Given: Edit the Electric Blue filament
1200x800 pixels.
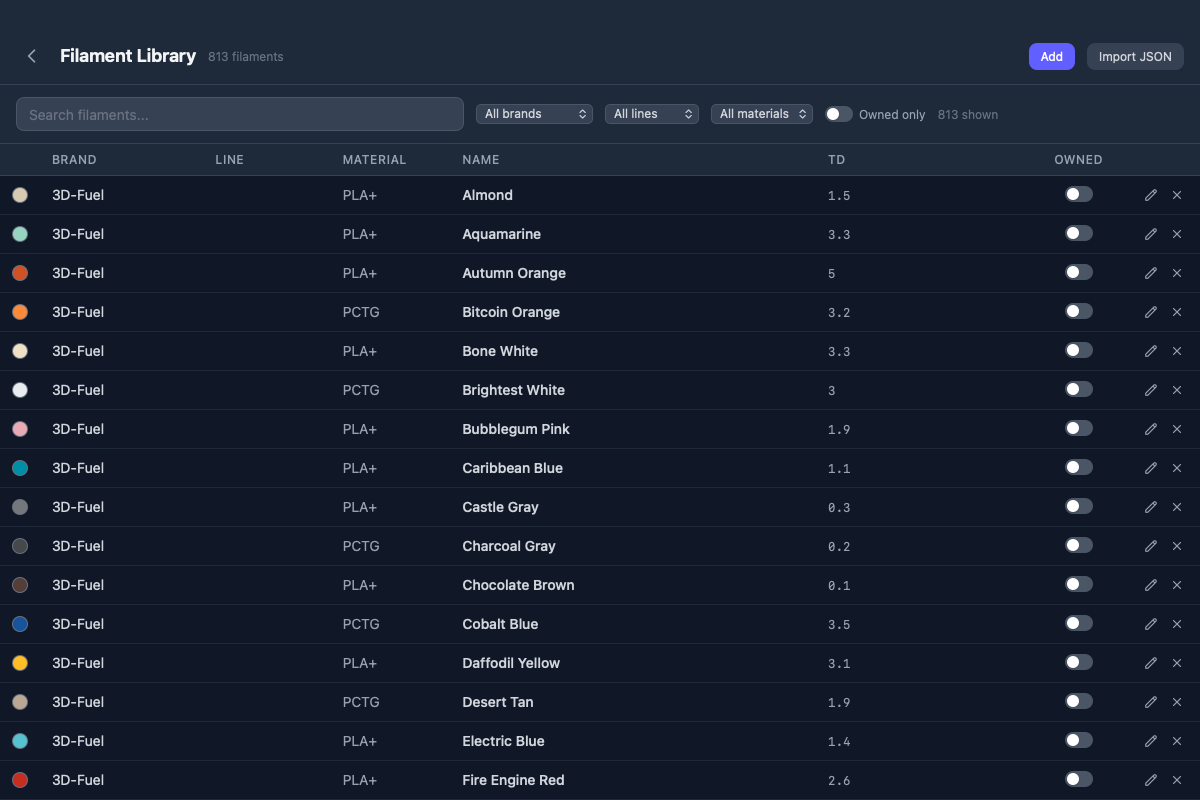Looking at the screenshot, I should pyautogui.click(x=1151, y=741).
